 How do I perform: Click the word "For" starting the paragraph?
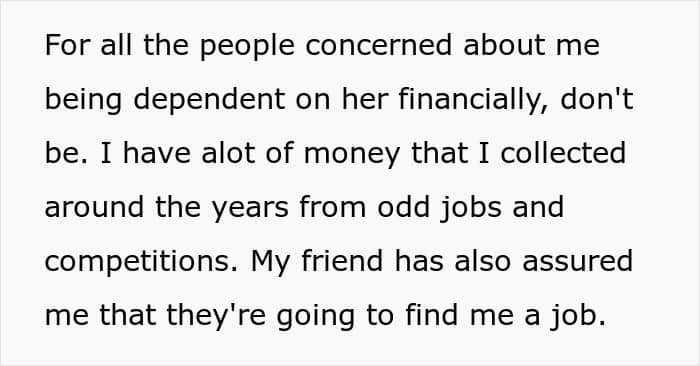[67, 45]
